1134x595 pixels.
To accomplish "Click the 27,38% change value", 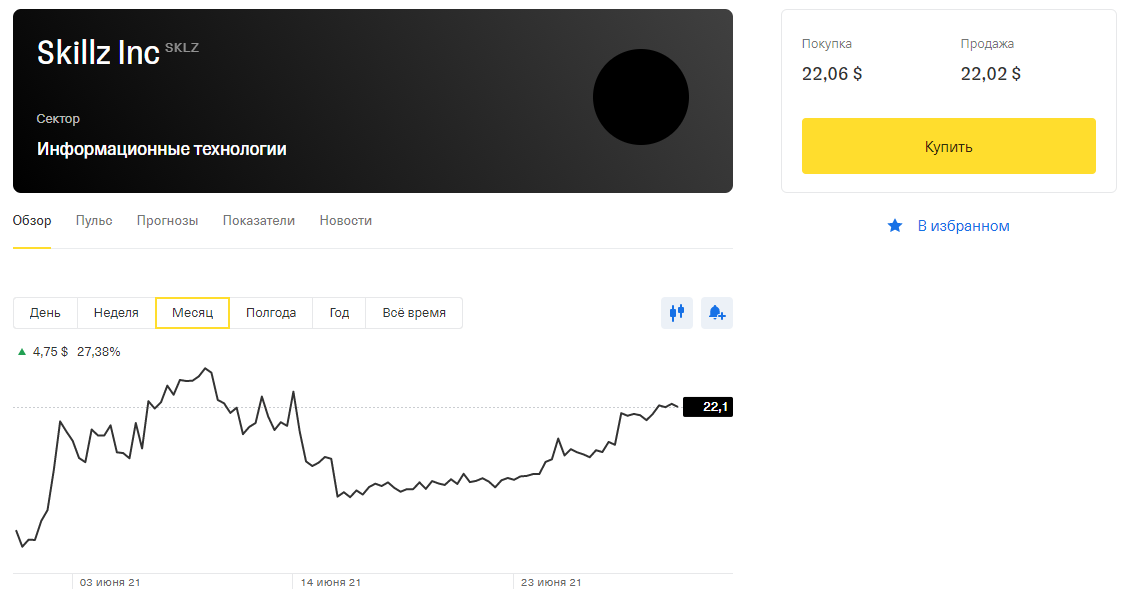I will coord(98,352).
